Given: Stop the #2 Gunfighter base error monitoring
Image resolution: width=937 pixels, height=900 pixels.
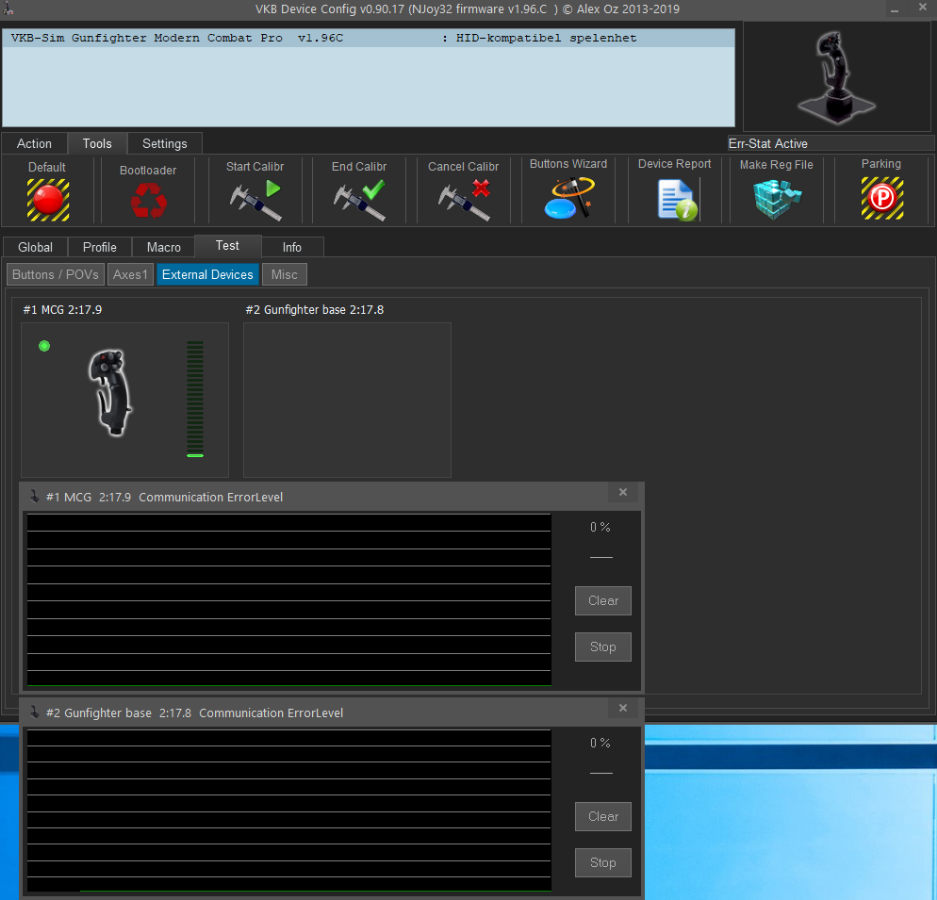Looking at the screenshot, I should pyautogui.click(x=603, y=862).
